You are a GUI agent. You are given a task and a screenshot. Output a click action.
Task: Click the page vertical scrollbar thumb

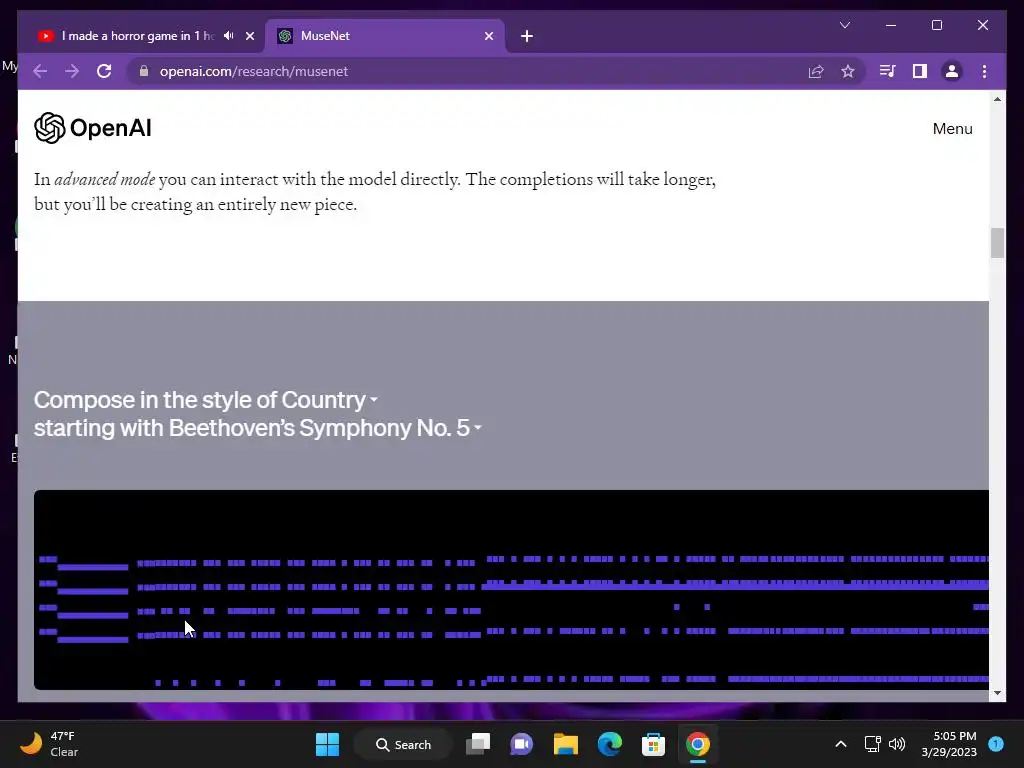[x=997, y=243]
